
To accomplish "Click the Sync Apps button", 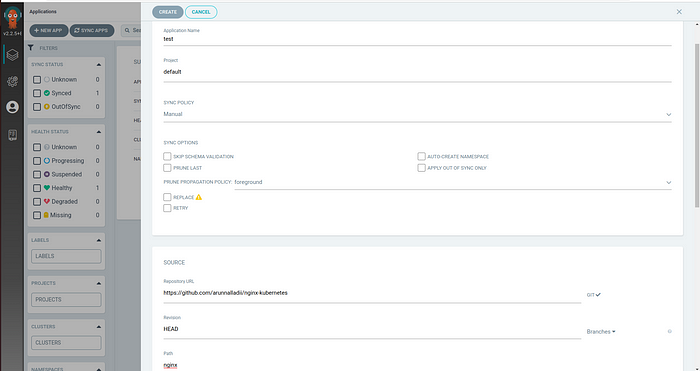I will click(x=92, y=30).
